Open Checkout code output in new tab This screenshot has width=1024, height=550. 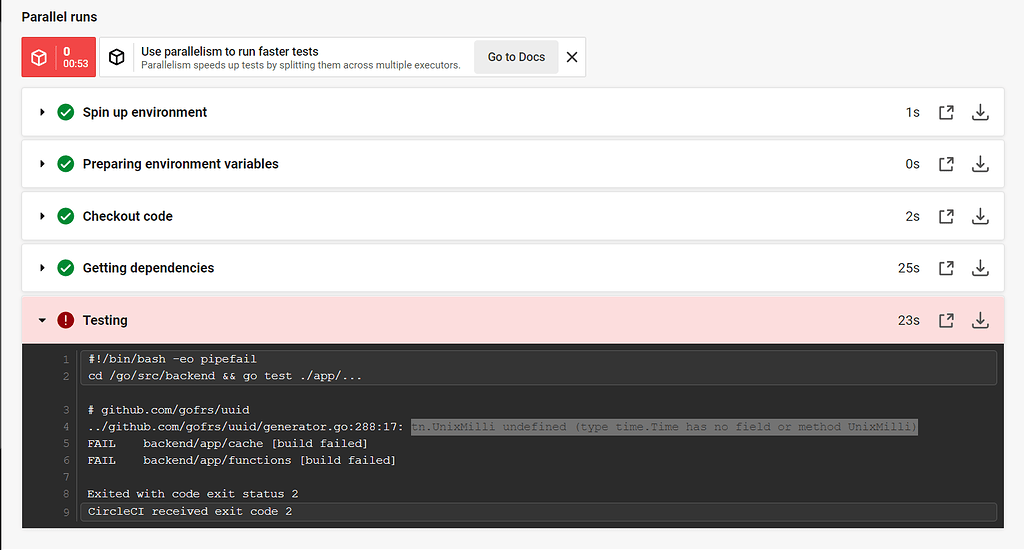(x=946, y=216)
